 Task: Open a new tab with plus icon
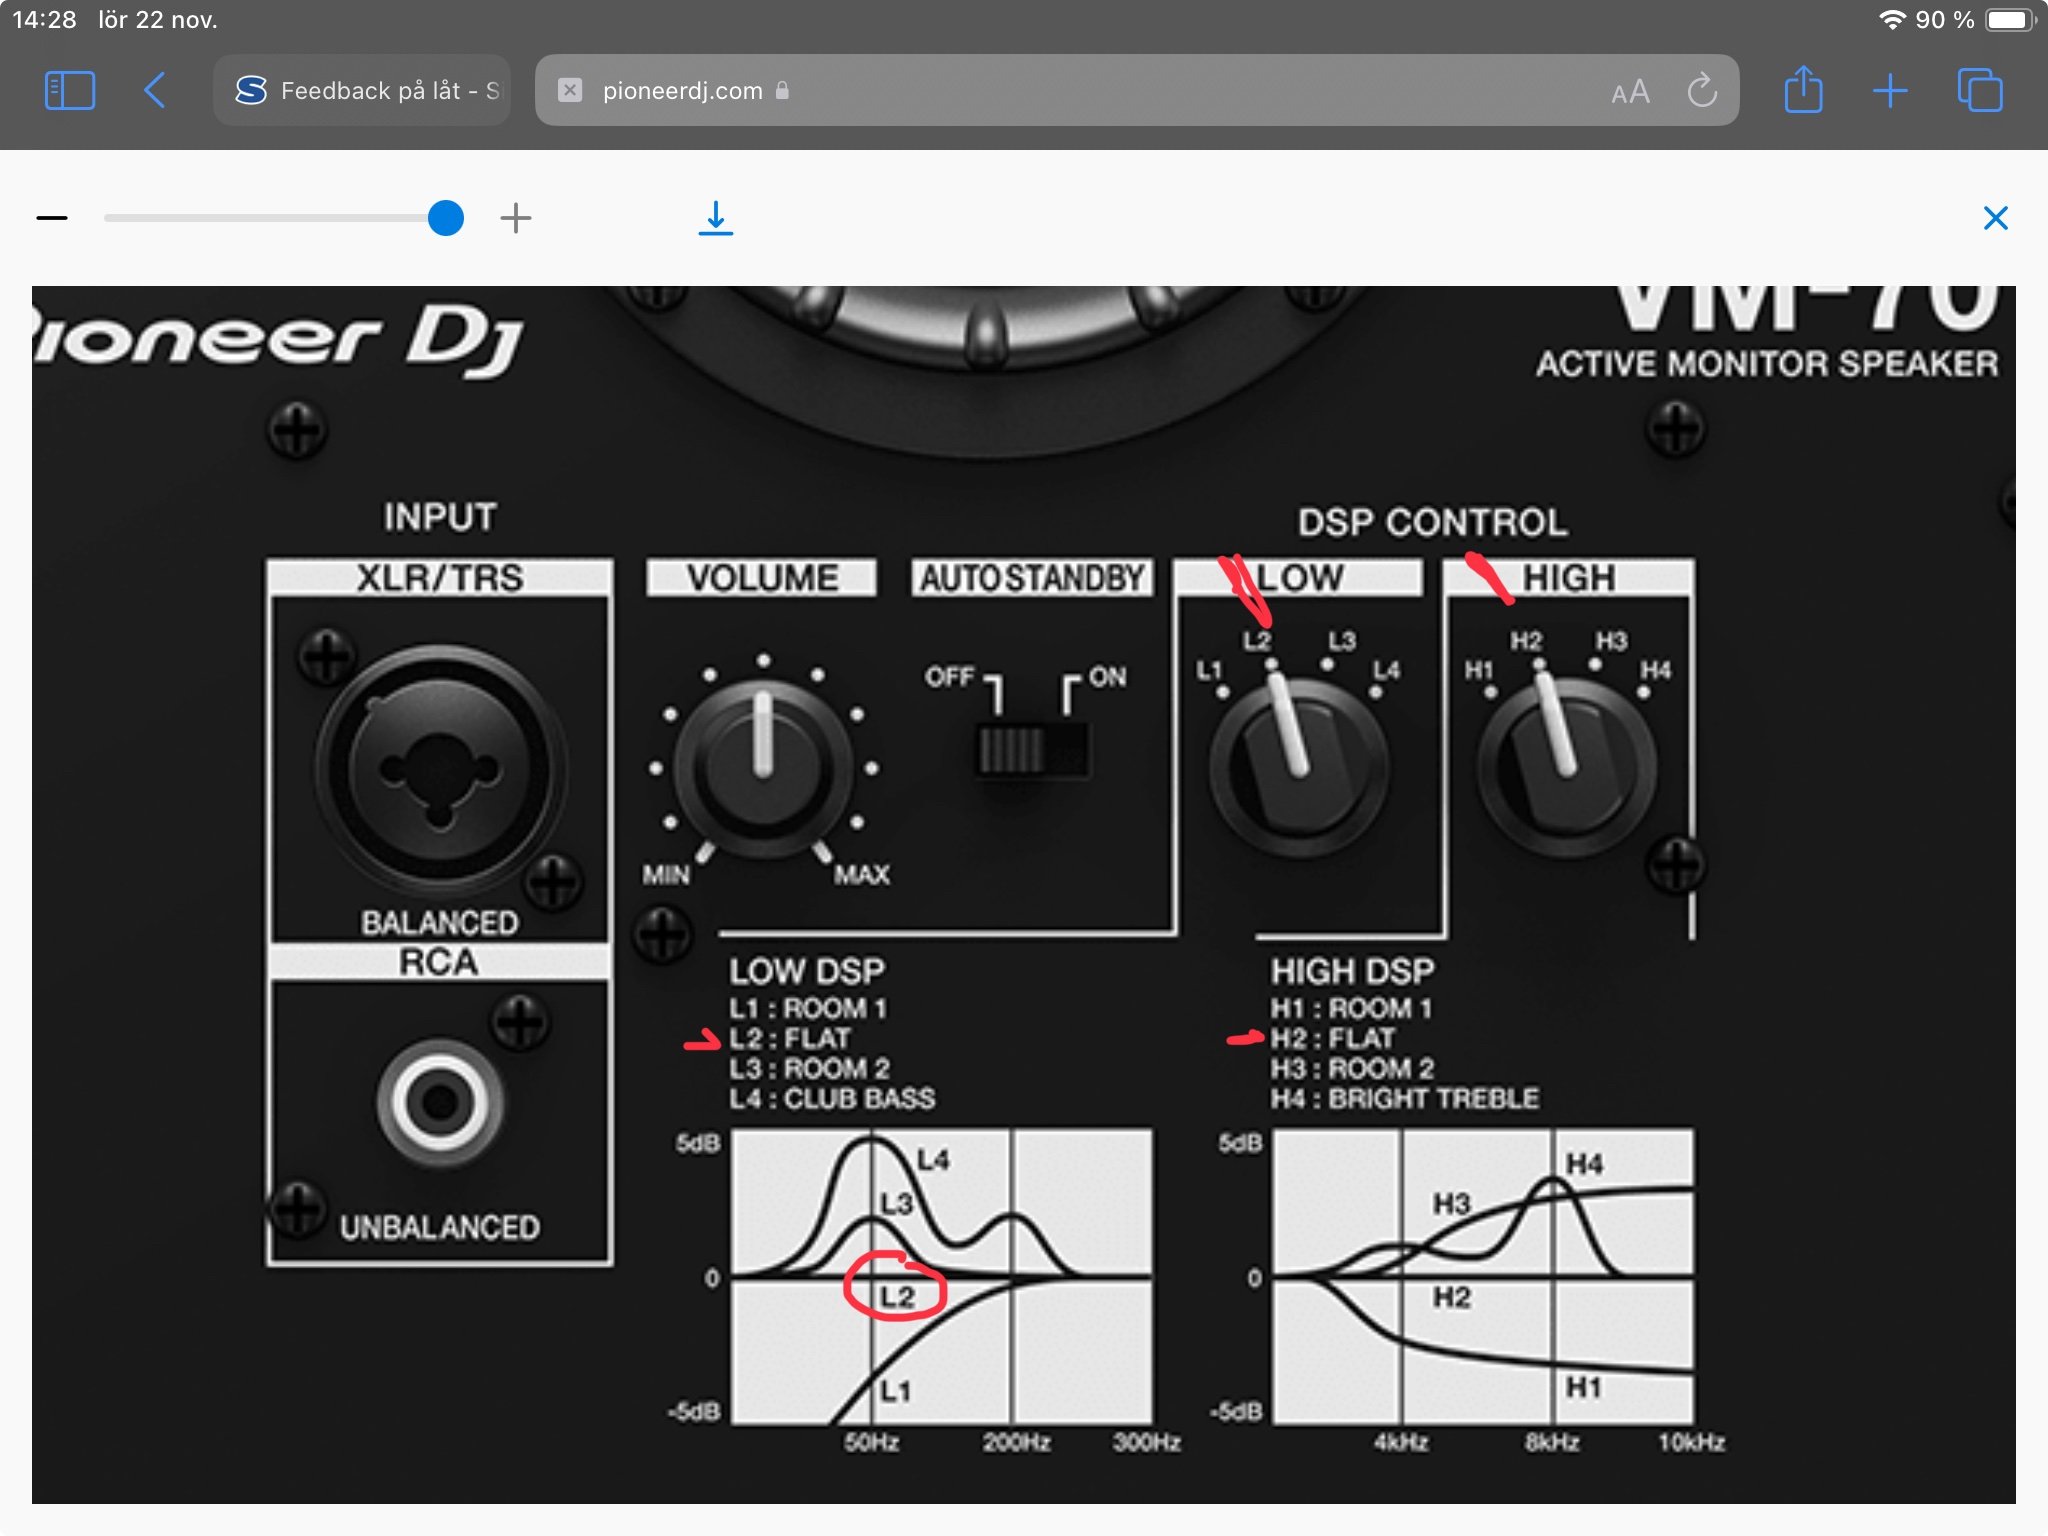pyautogui.click(x=1889, y=90)
